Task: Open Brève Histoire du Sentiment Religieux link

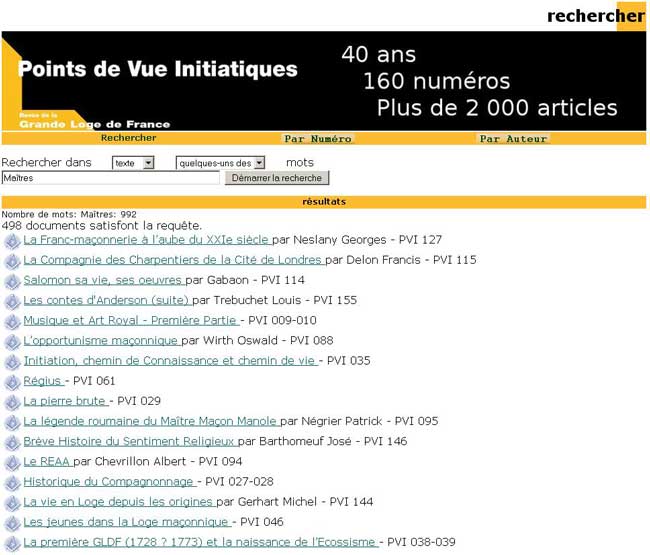Action: [130, 441]
